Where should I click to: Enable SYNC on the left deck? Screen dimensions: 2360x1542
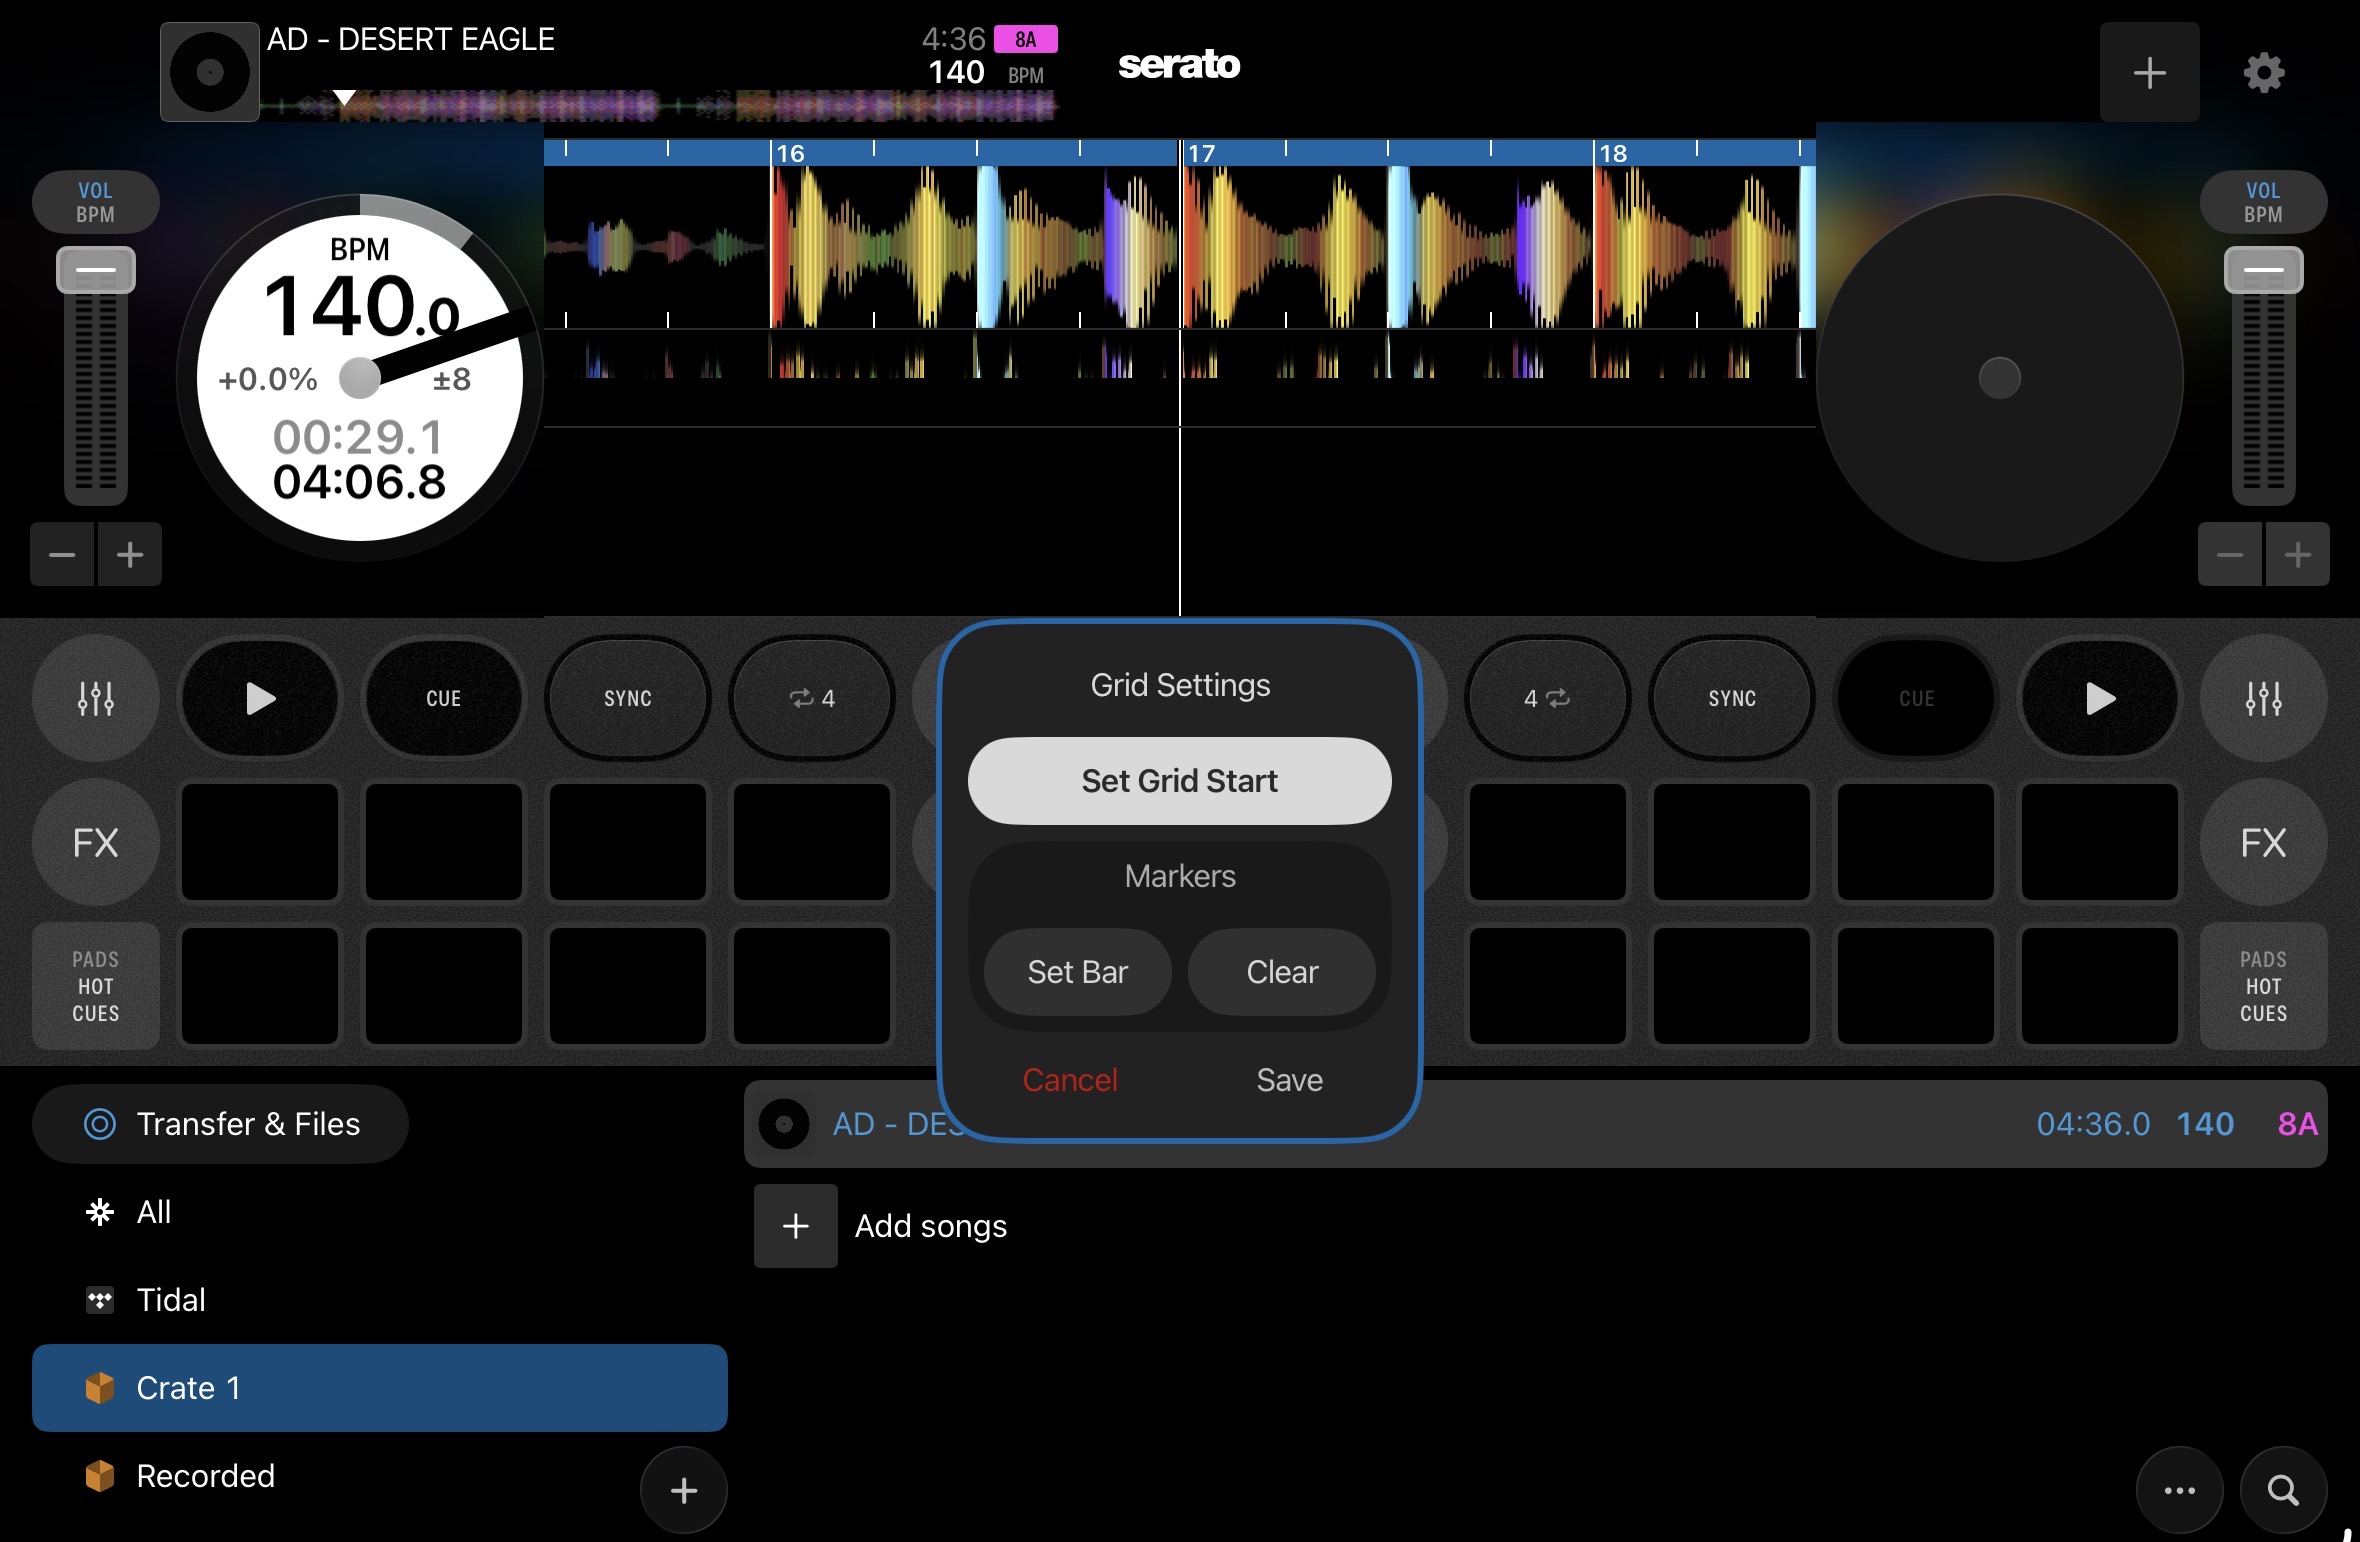[628, 698]
